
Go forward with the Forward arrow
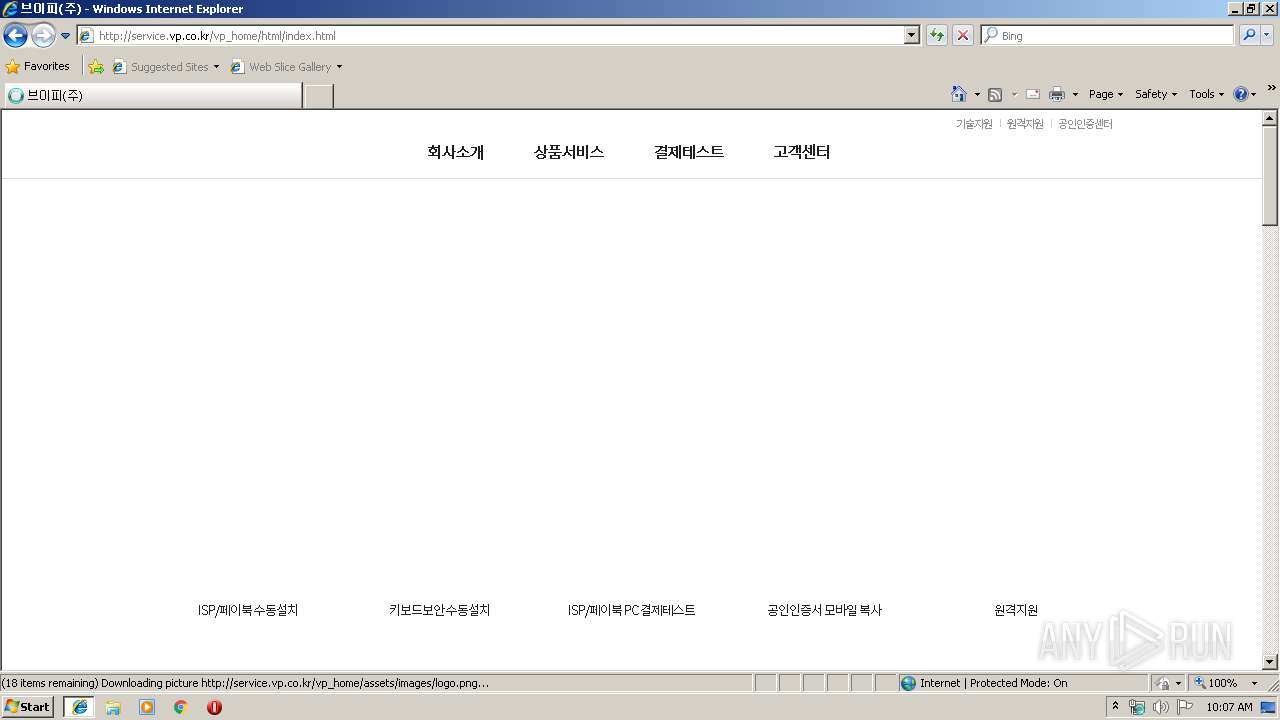43,36
